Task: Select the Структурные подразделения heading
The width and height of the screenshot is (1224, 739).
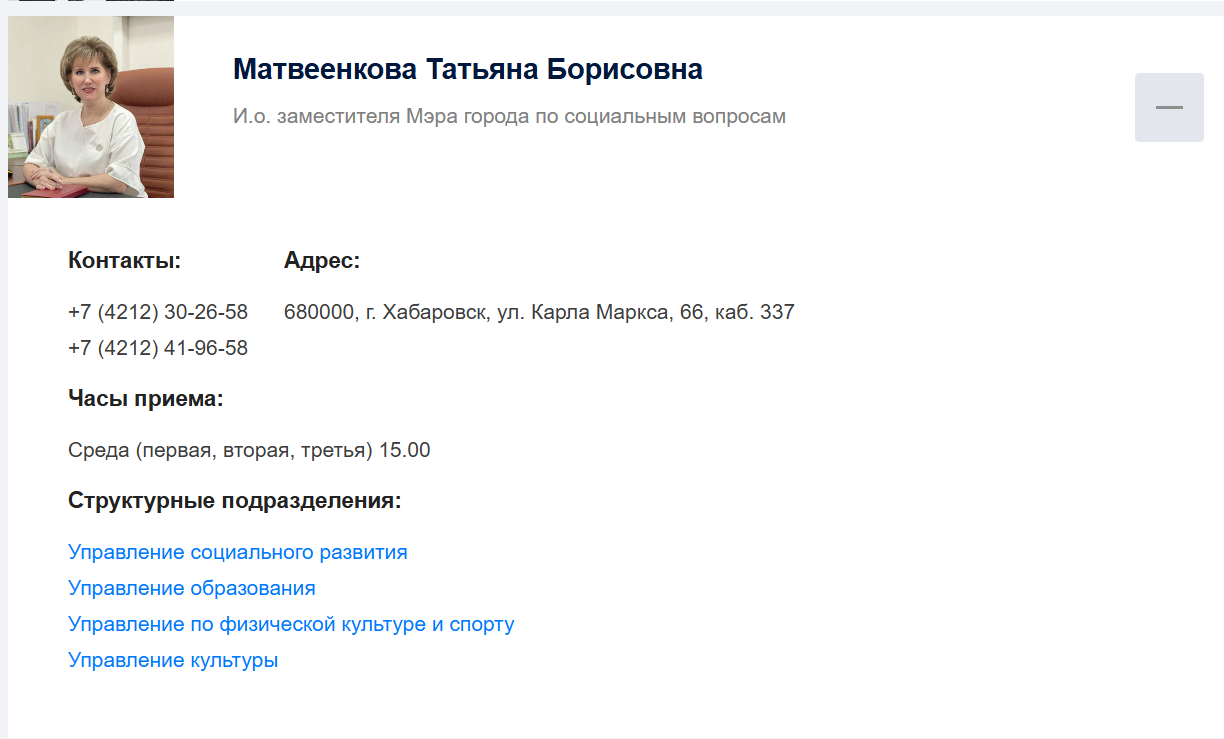Action: coord(234,500)
